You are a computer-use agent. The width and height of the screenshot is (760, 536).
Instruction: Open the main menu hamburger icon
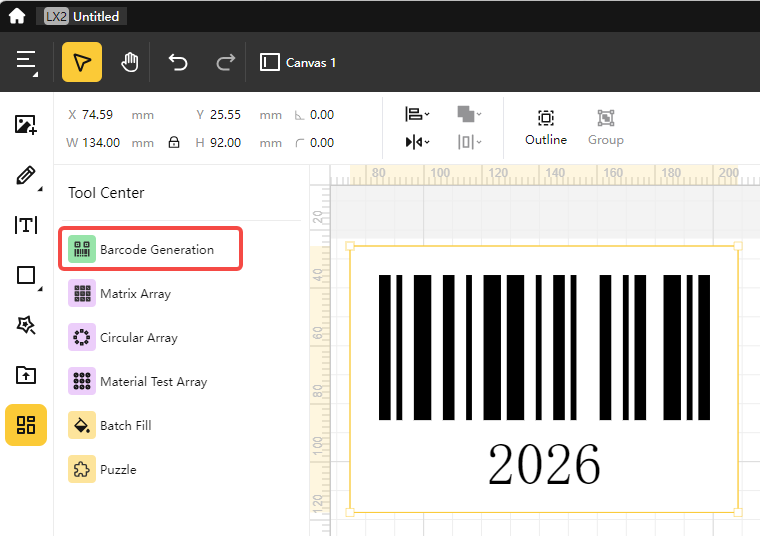click(x=26, y=62)
